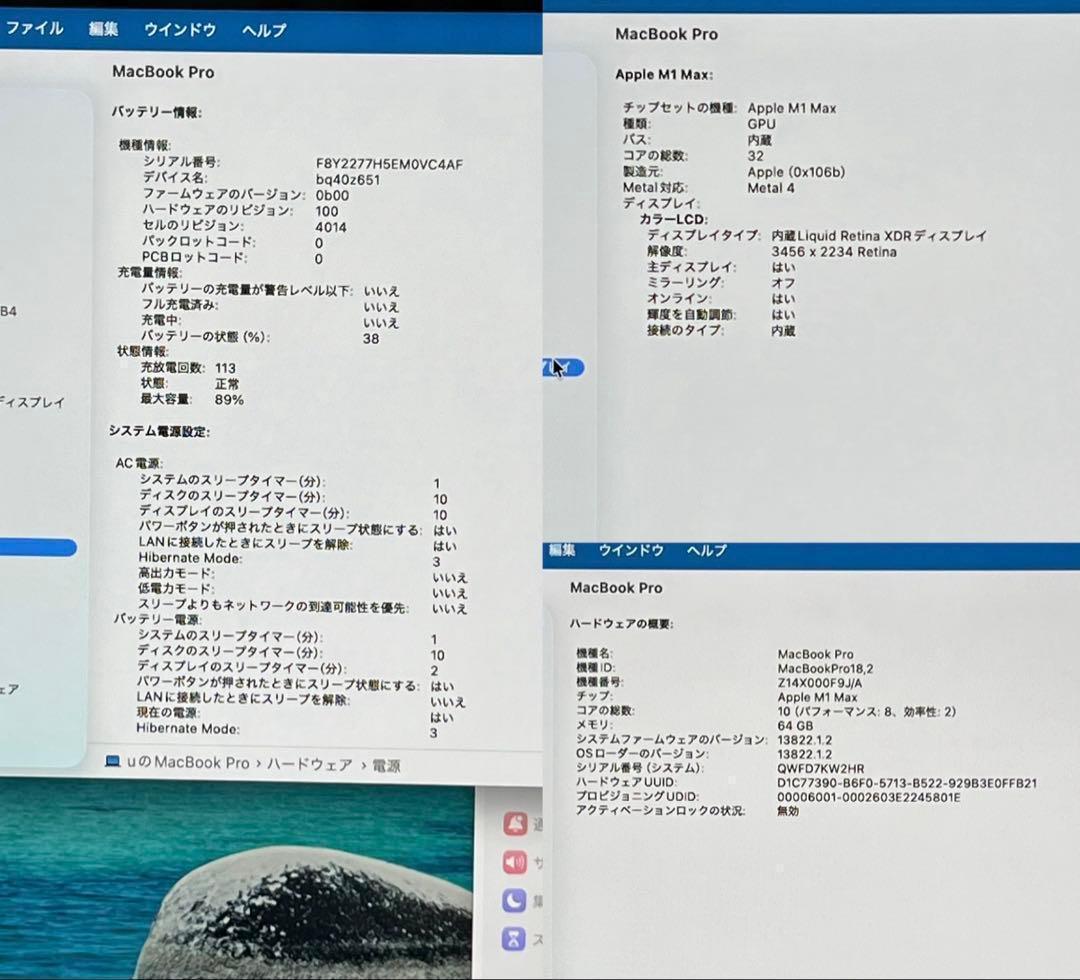Image resolution: width=1080 pixels, height=980 pixels.
Task: Open the ファイル menu in the top-left menu bar
Action: tap(35, 29)
